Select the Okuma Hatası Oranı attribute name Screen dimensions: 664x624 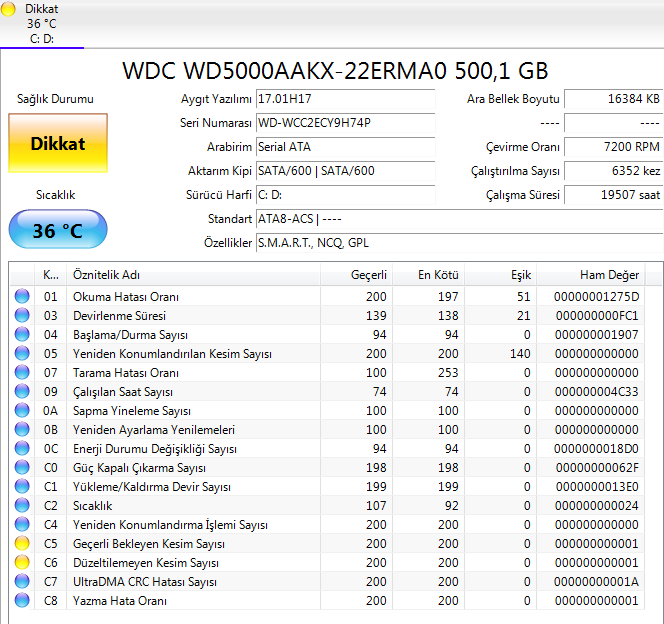click(126, 297)
